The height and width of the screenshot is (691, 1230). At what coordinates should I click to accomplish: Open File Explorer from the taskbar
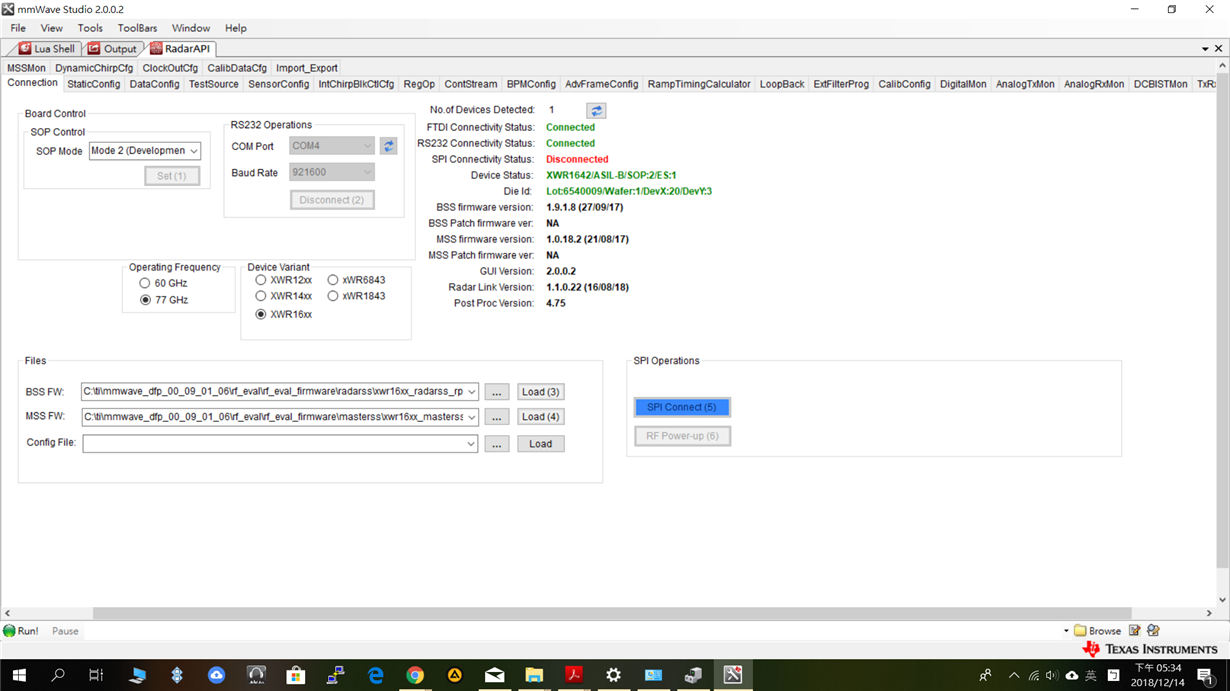[534, 675]
